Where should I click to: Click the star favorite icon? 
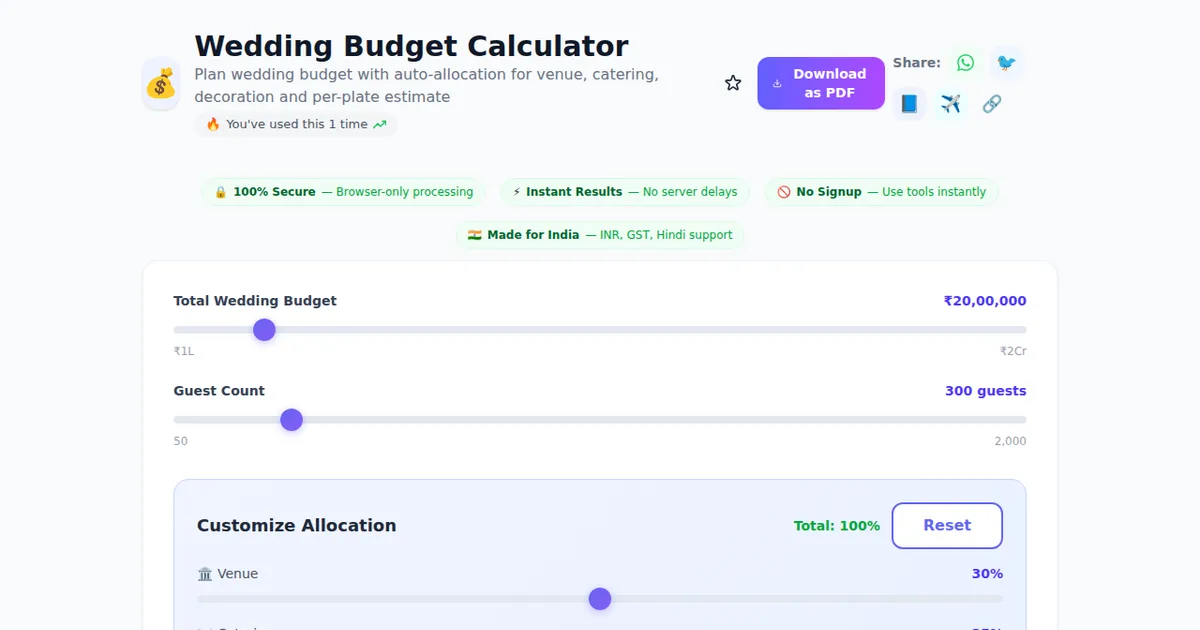coord(733,83)
